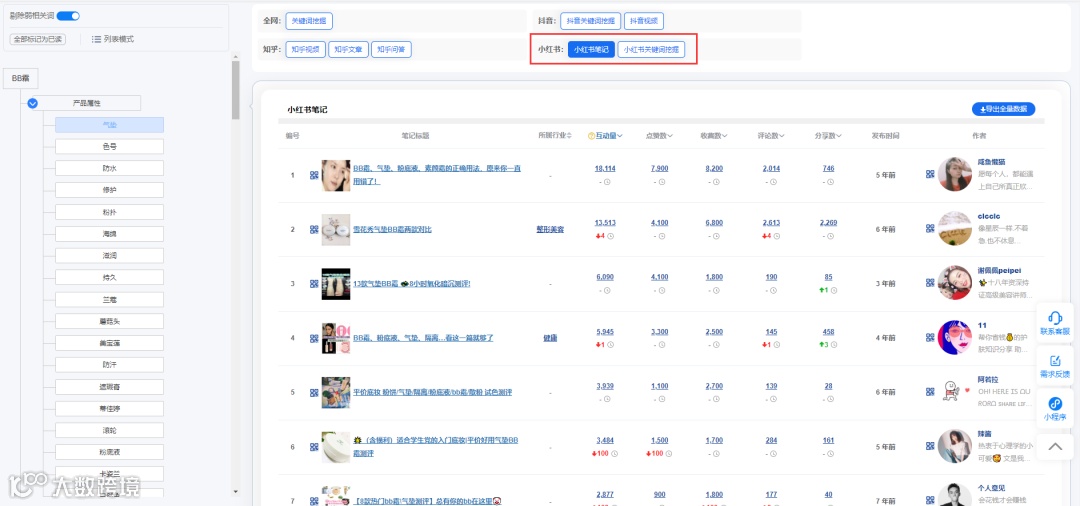Image resolution: width=1080 pixels, height=506 pixels.
Task: Collapse the 产品属性 tree node
Action: pos(32,103)
